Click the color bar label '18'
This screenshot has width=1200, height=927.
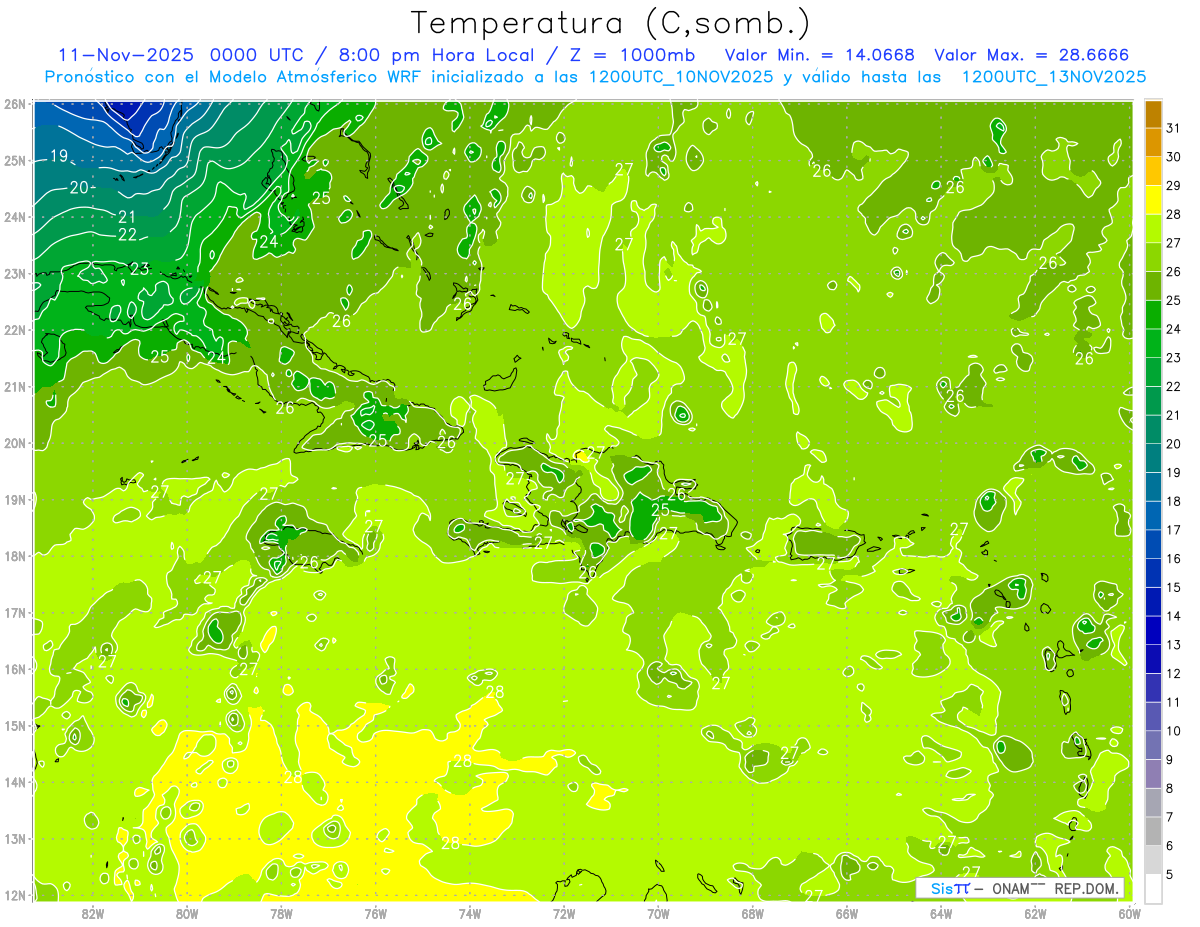click(1173, 501)
